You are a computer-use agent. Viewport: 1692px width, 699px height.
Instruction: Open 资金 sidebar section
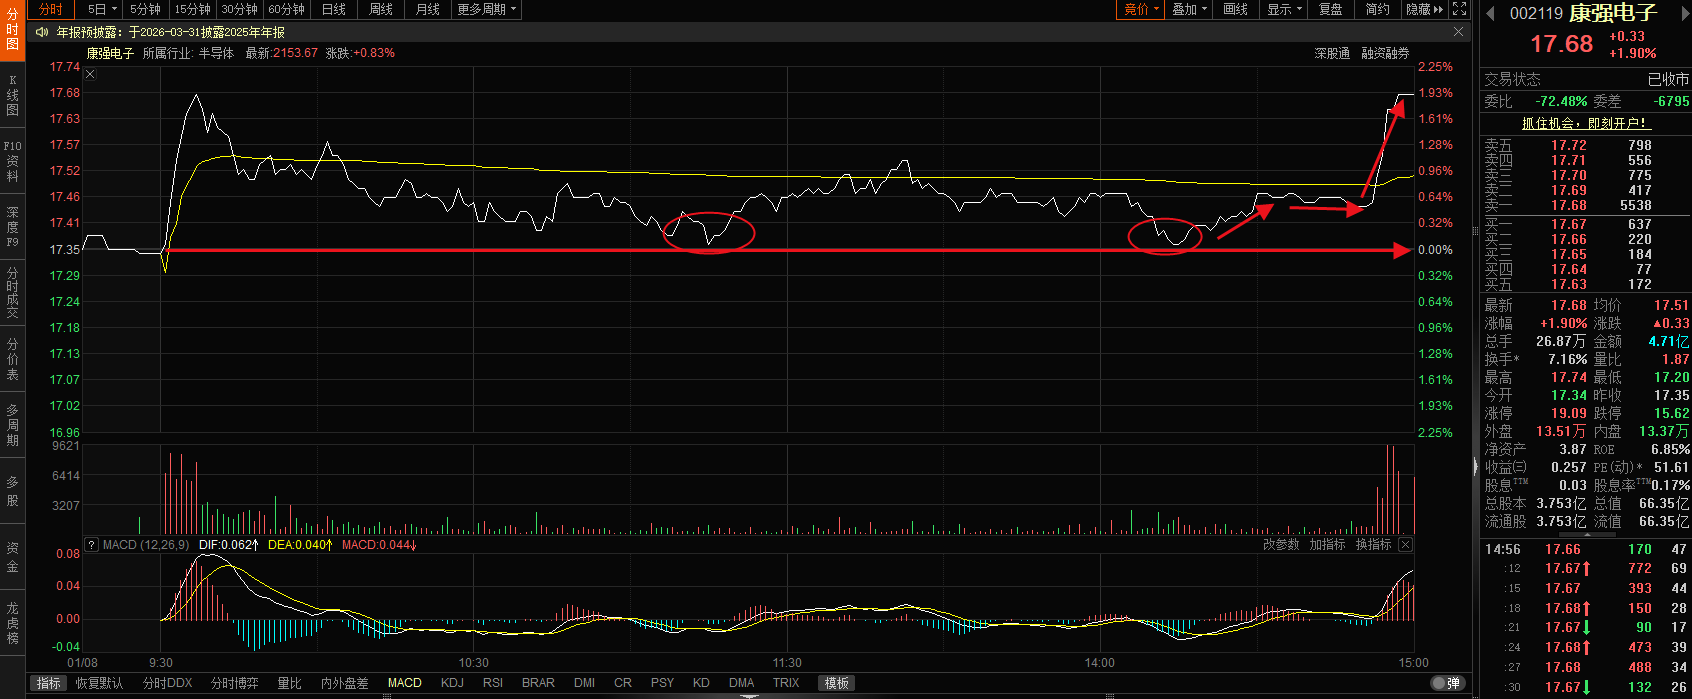12,557
